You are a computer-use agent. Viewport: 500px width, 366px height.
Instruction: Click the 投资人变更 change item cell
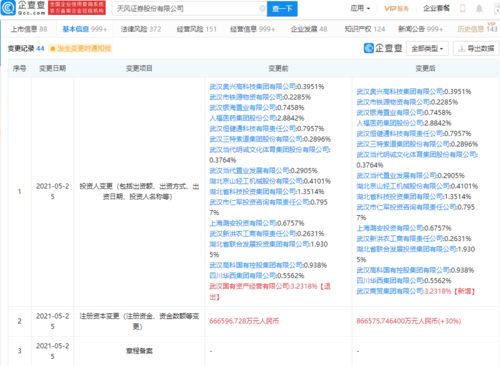click(x=139, y=191)
